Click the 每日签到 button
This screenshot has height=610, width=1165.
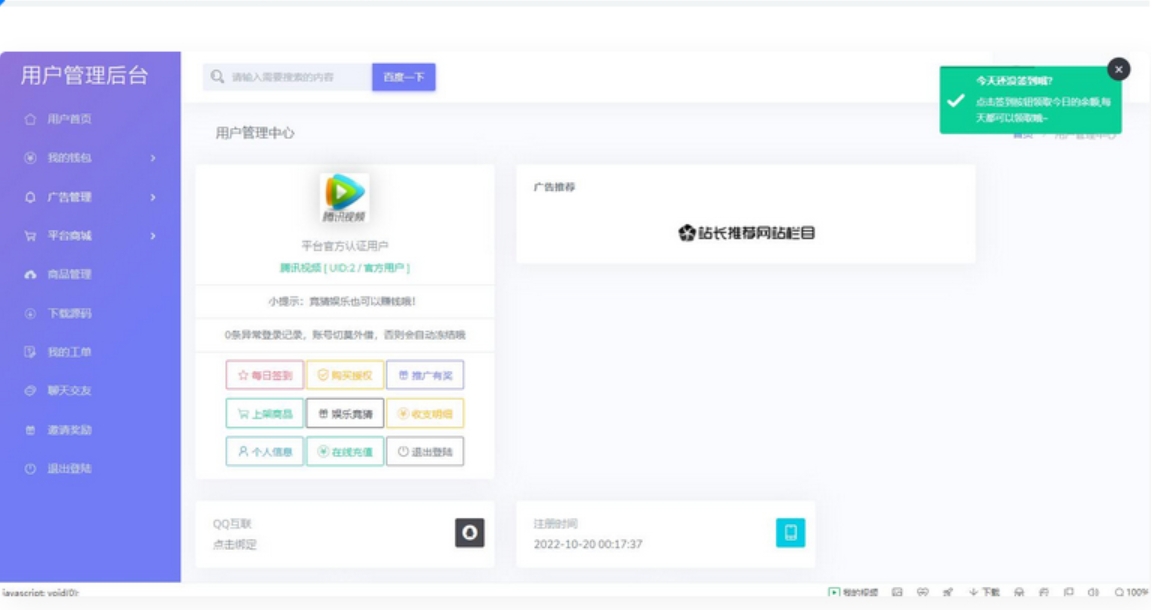[265, 375]
